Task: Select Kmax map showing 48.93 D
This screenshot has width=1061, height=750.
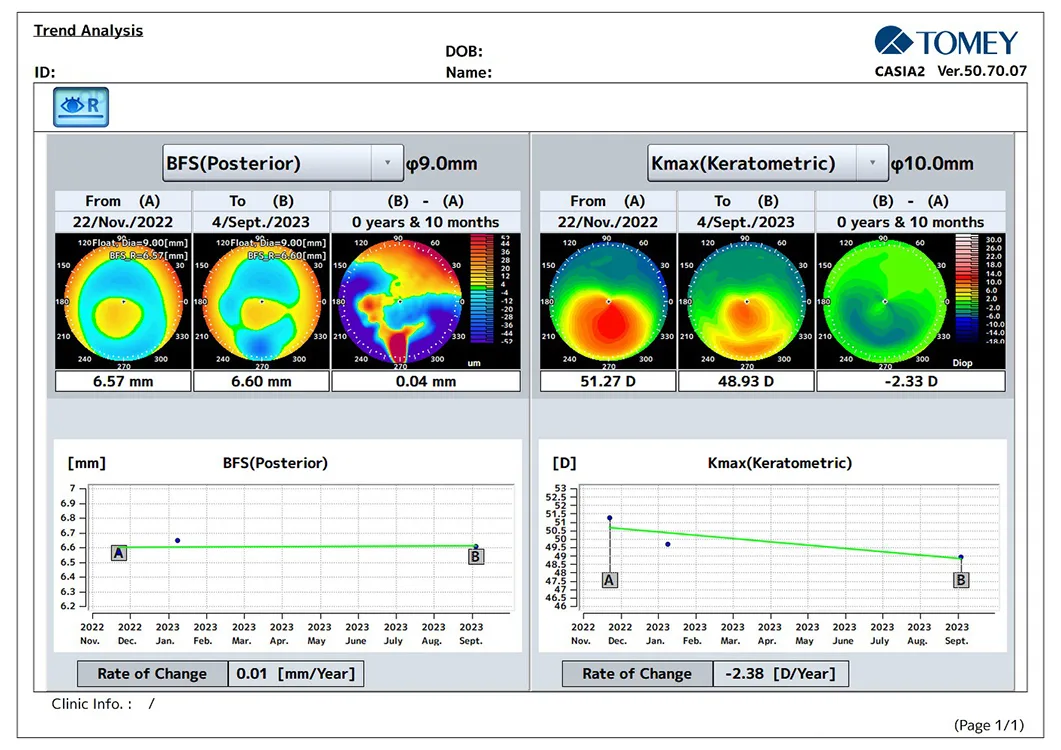Action: coord(746,301)
